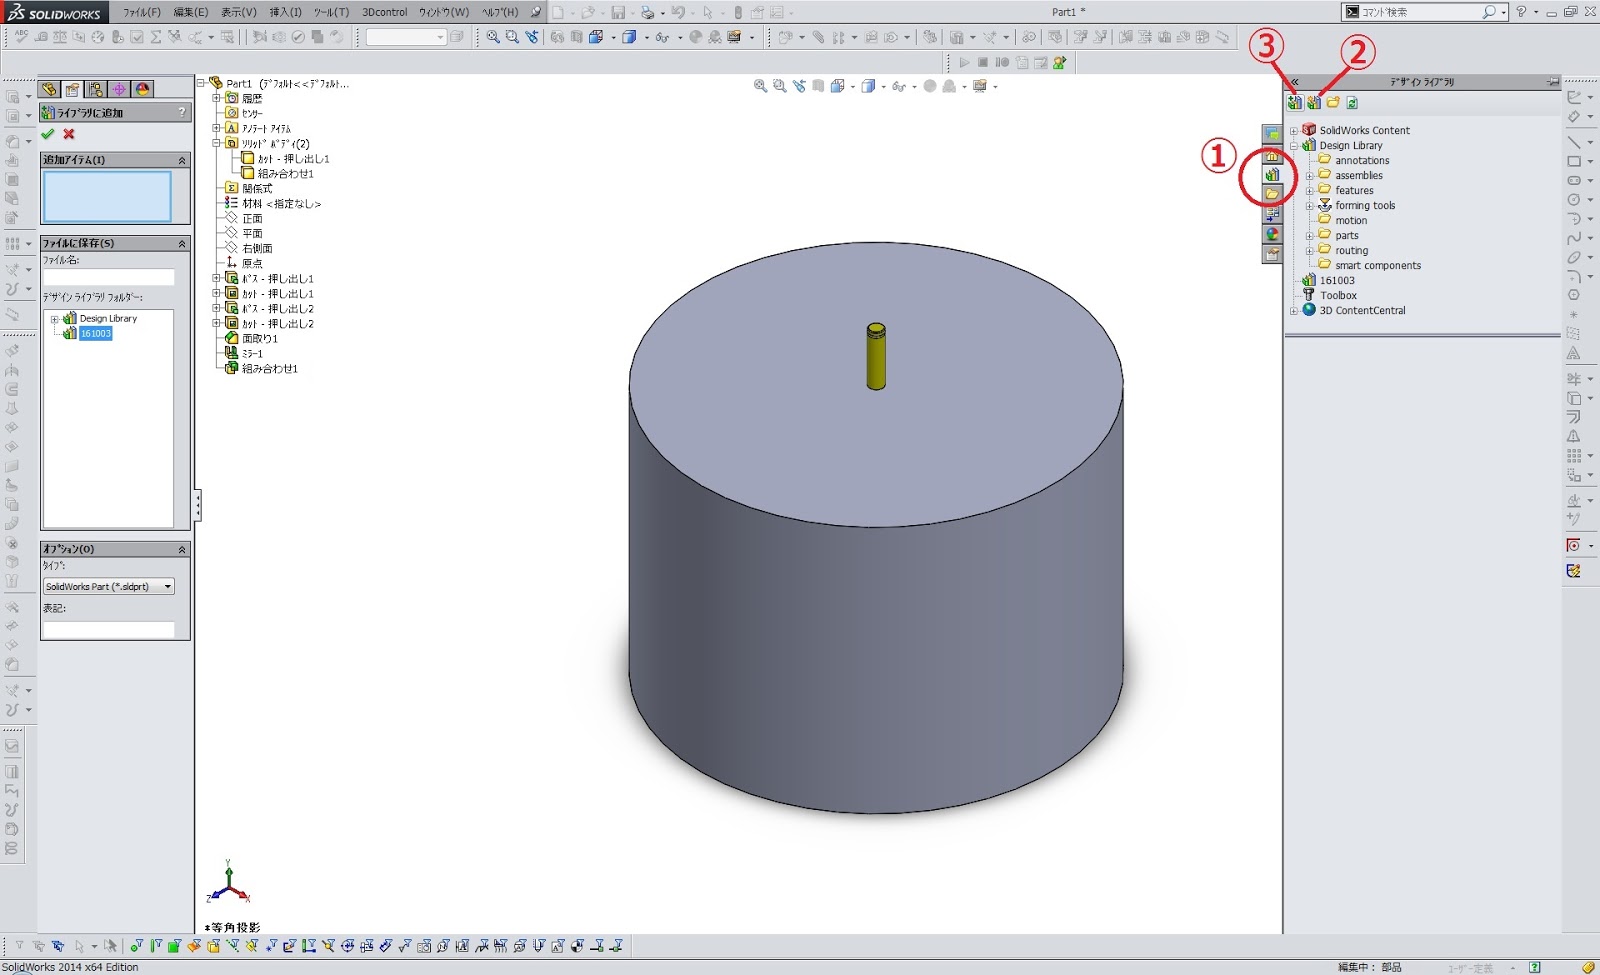Image resolution: width=1600 pixels, height=975 pixels.
Task: Select 161003 in Design Library pane
Action: pyautogui.click(x=1337, y=280)
